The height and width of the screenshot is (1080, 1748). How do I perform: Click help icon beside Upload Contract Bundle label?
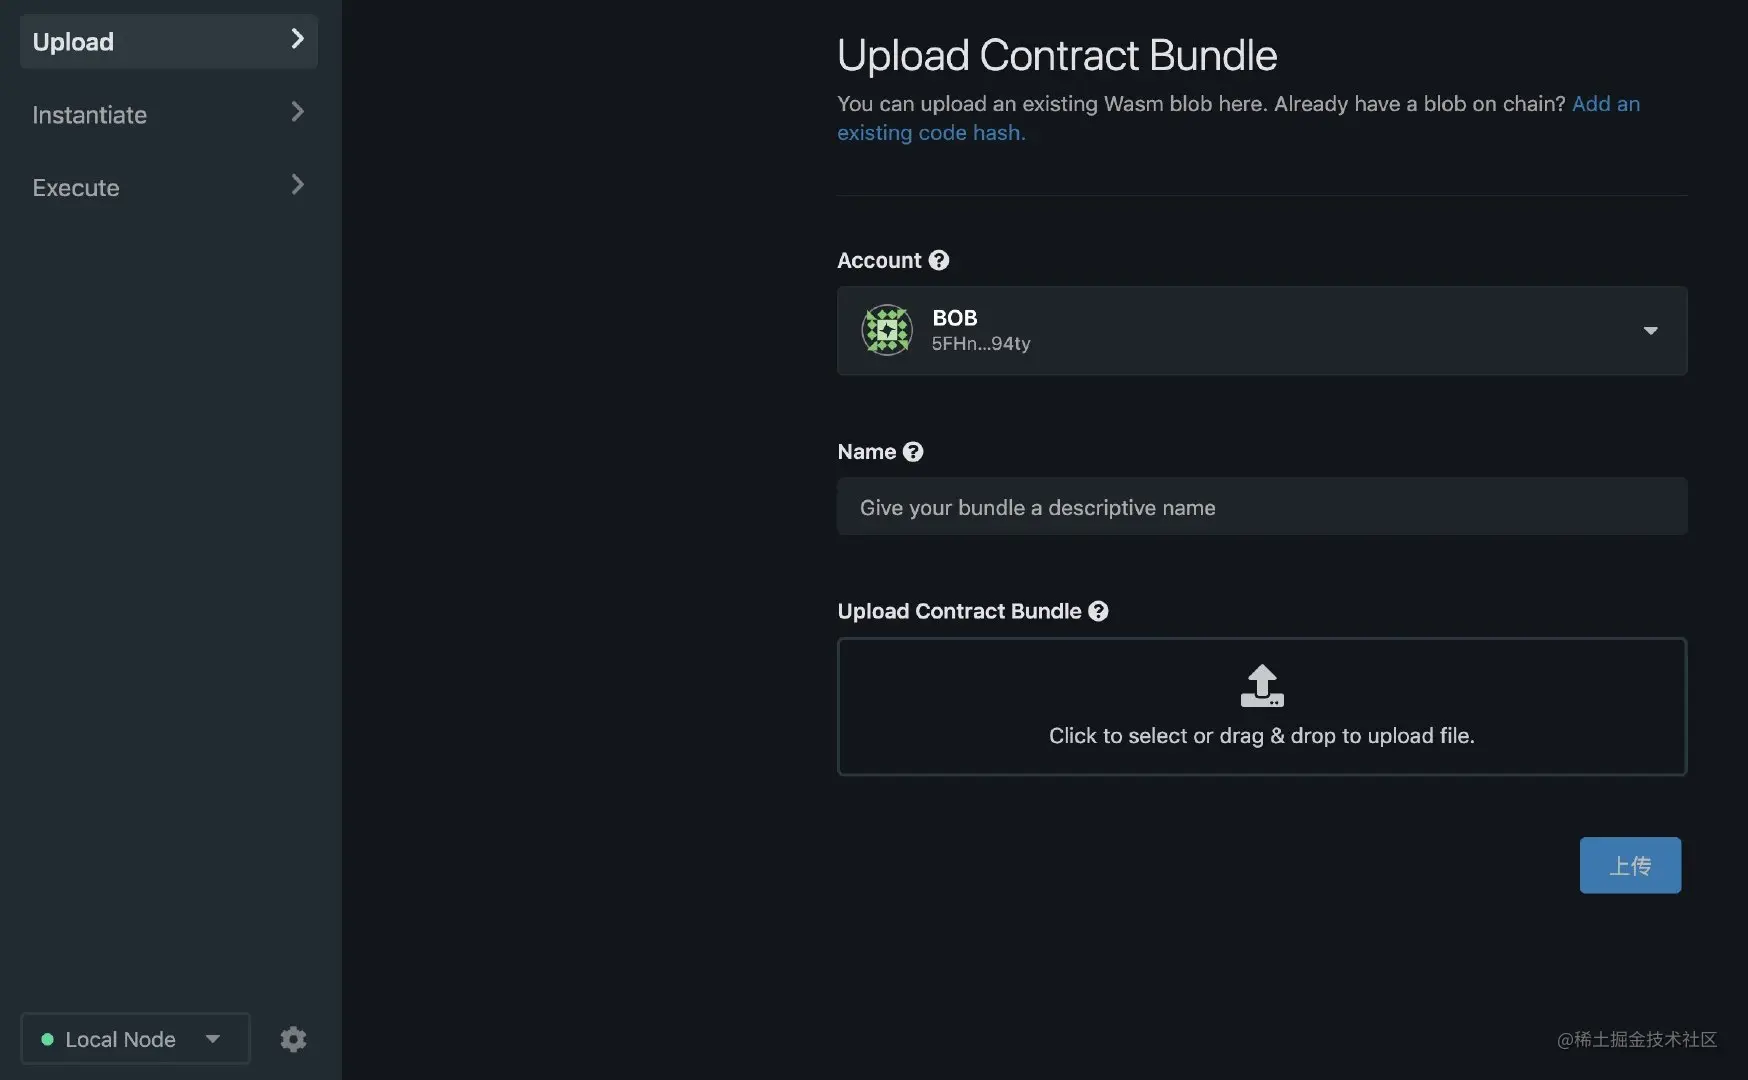click(x=1098, y=611)
